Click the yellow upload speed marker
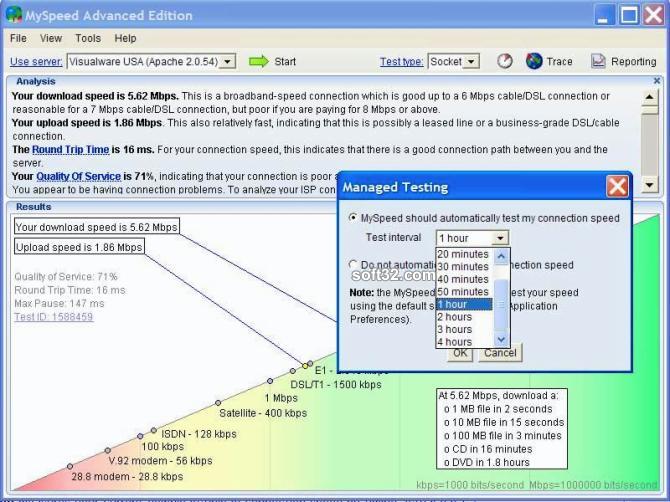 [305, 366]
